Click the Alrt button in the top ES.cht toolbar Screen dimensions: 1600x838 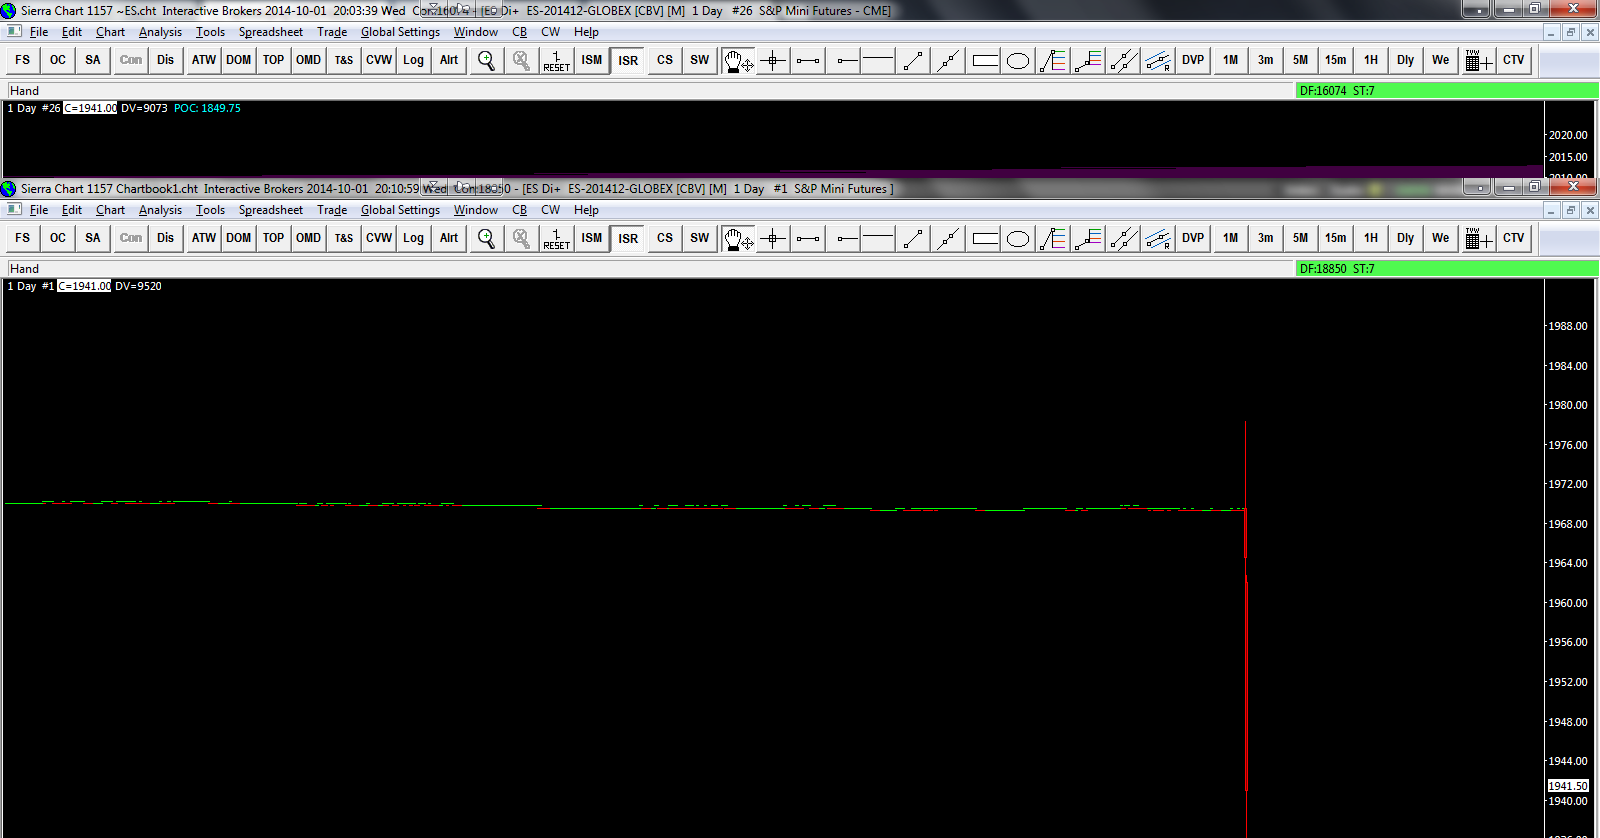[449, 60]
